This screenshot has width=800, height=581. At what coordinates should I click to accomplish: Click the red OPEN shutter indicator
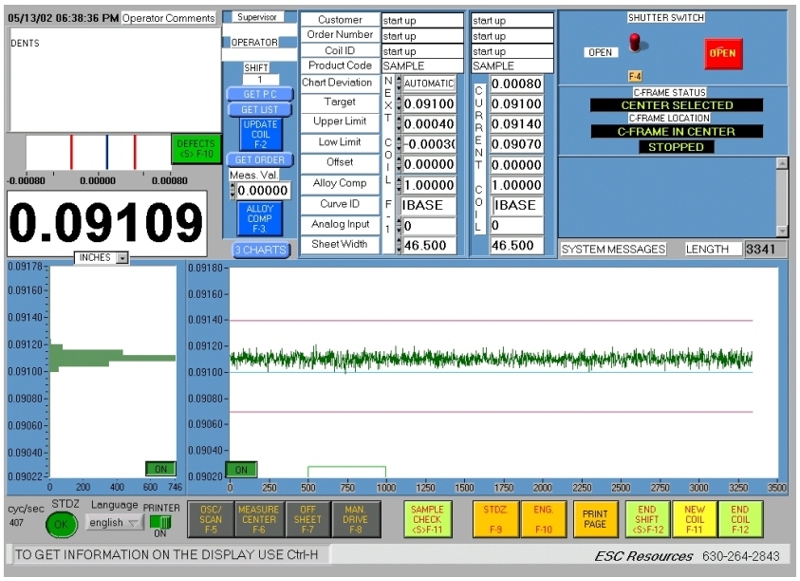pyautogui.click(x=722, y=53)
